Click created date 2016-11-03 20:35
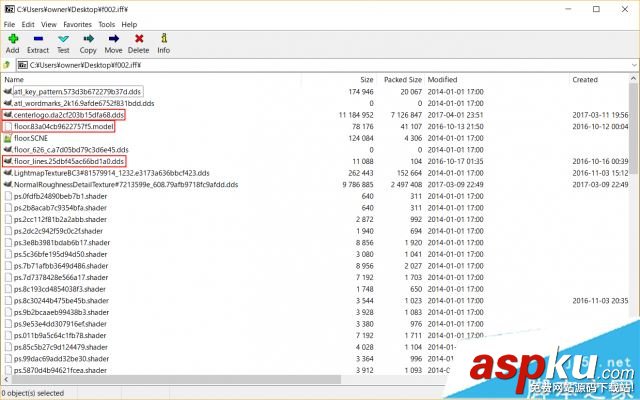 pyautogui.click(x=600, y=301)
